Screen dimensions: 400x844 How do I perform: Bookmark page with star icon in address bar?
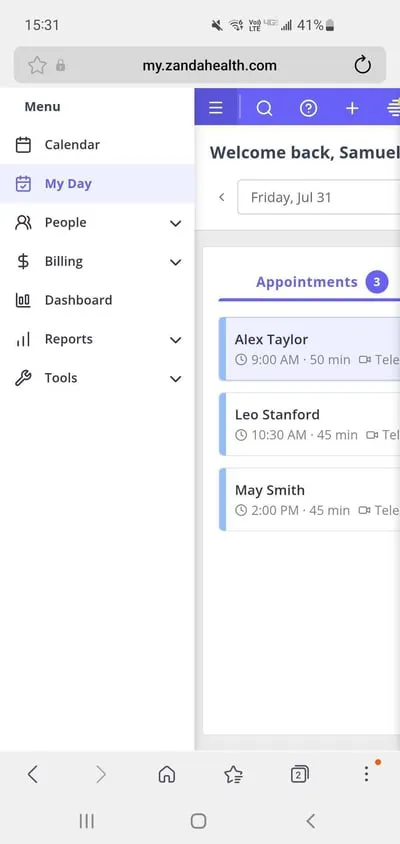(37, 66)
